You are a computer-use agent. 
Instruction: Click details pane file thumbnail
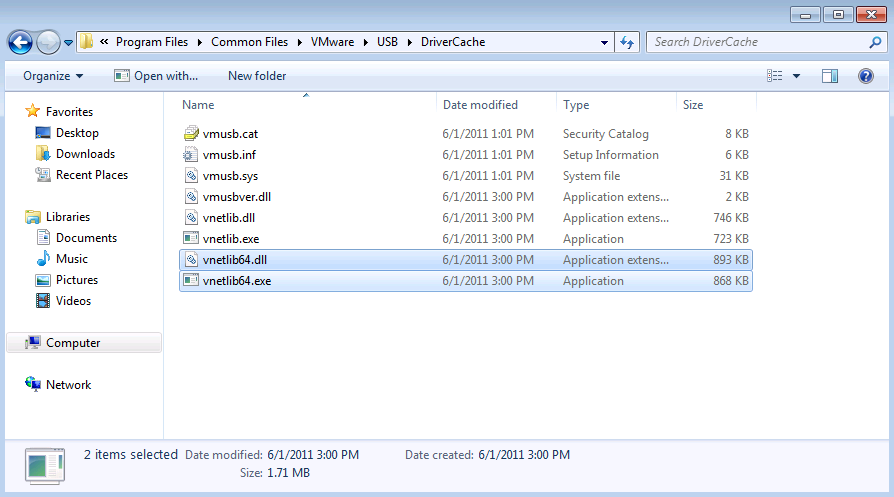tap(45, 466)
